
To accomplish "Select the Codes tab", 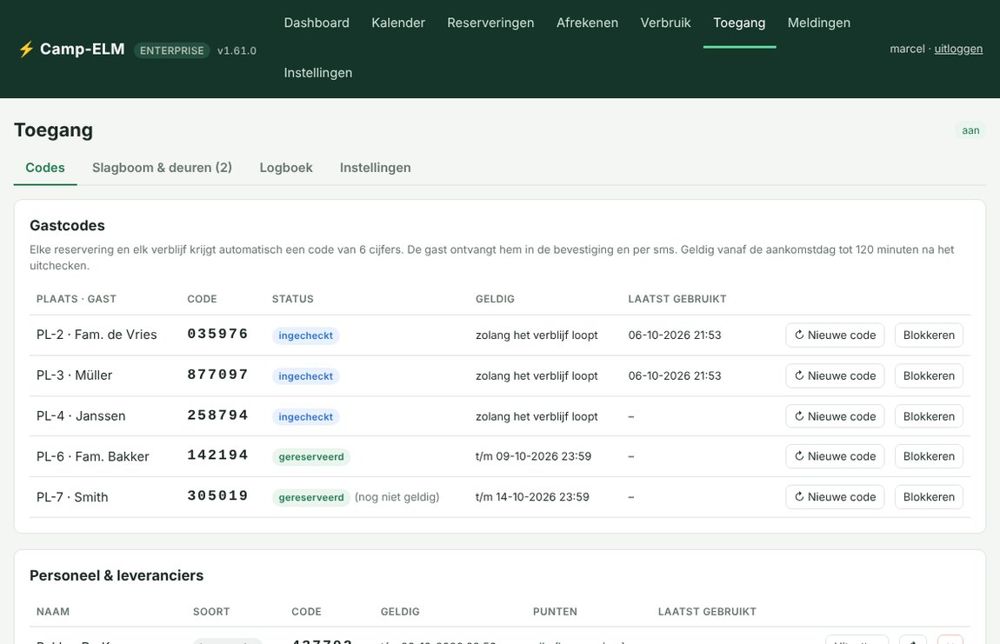I will pyautogui.click(x=45, y=168).
